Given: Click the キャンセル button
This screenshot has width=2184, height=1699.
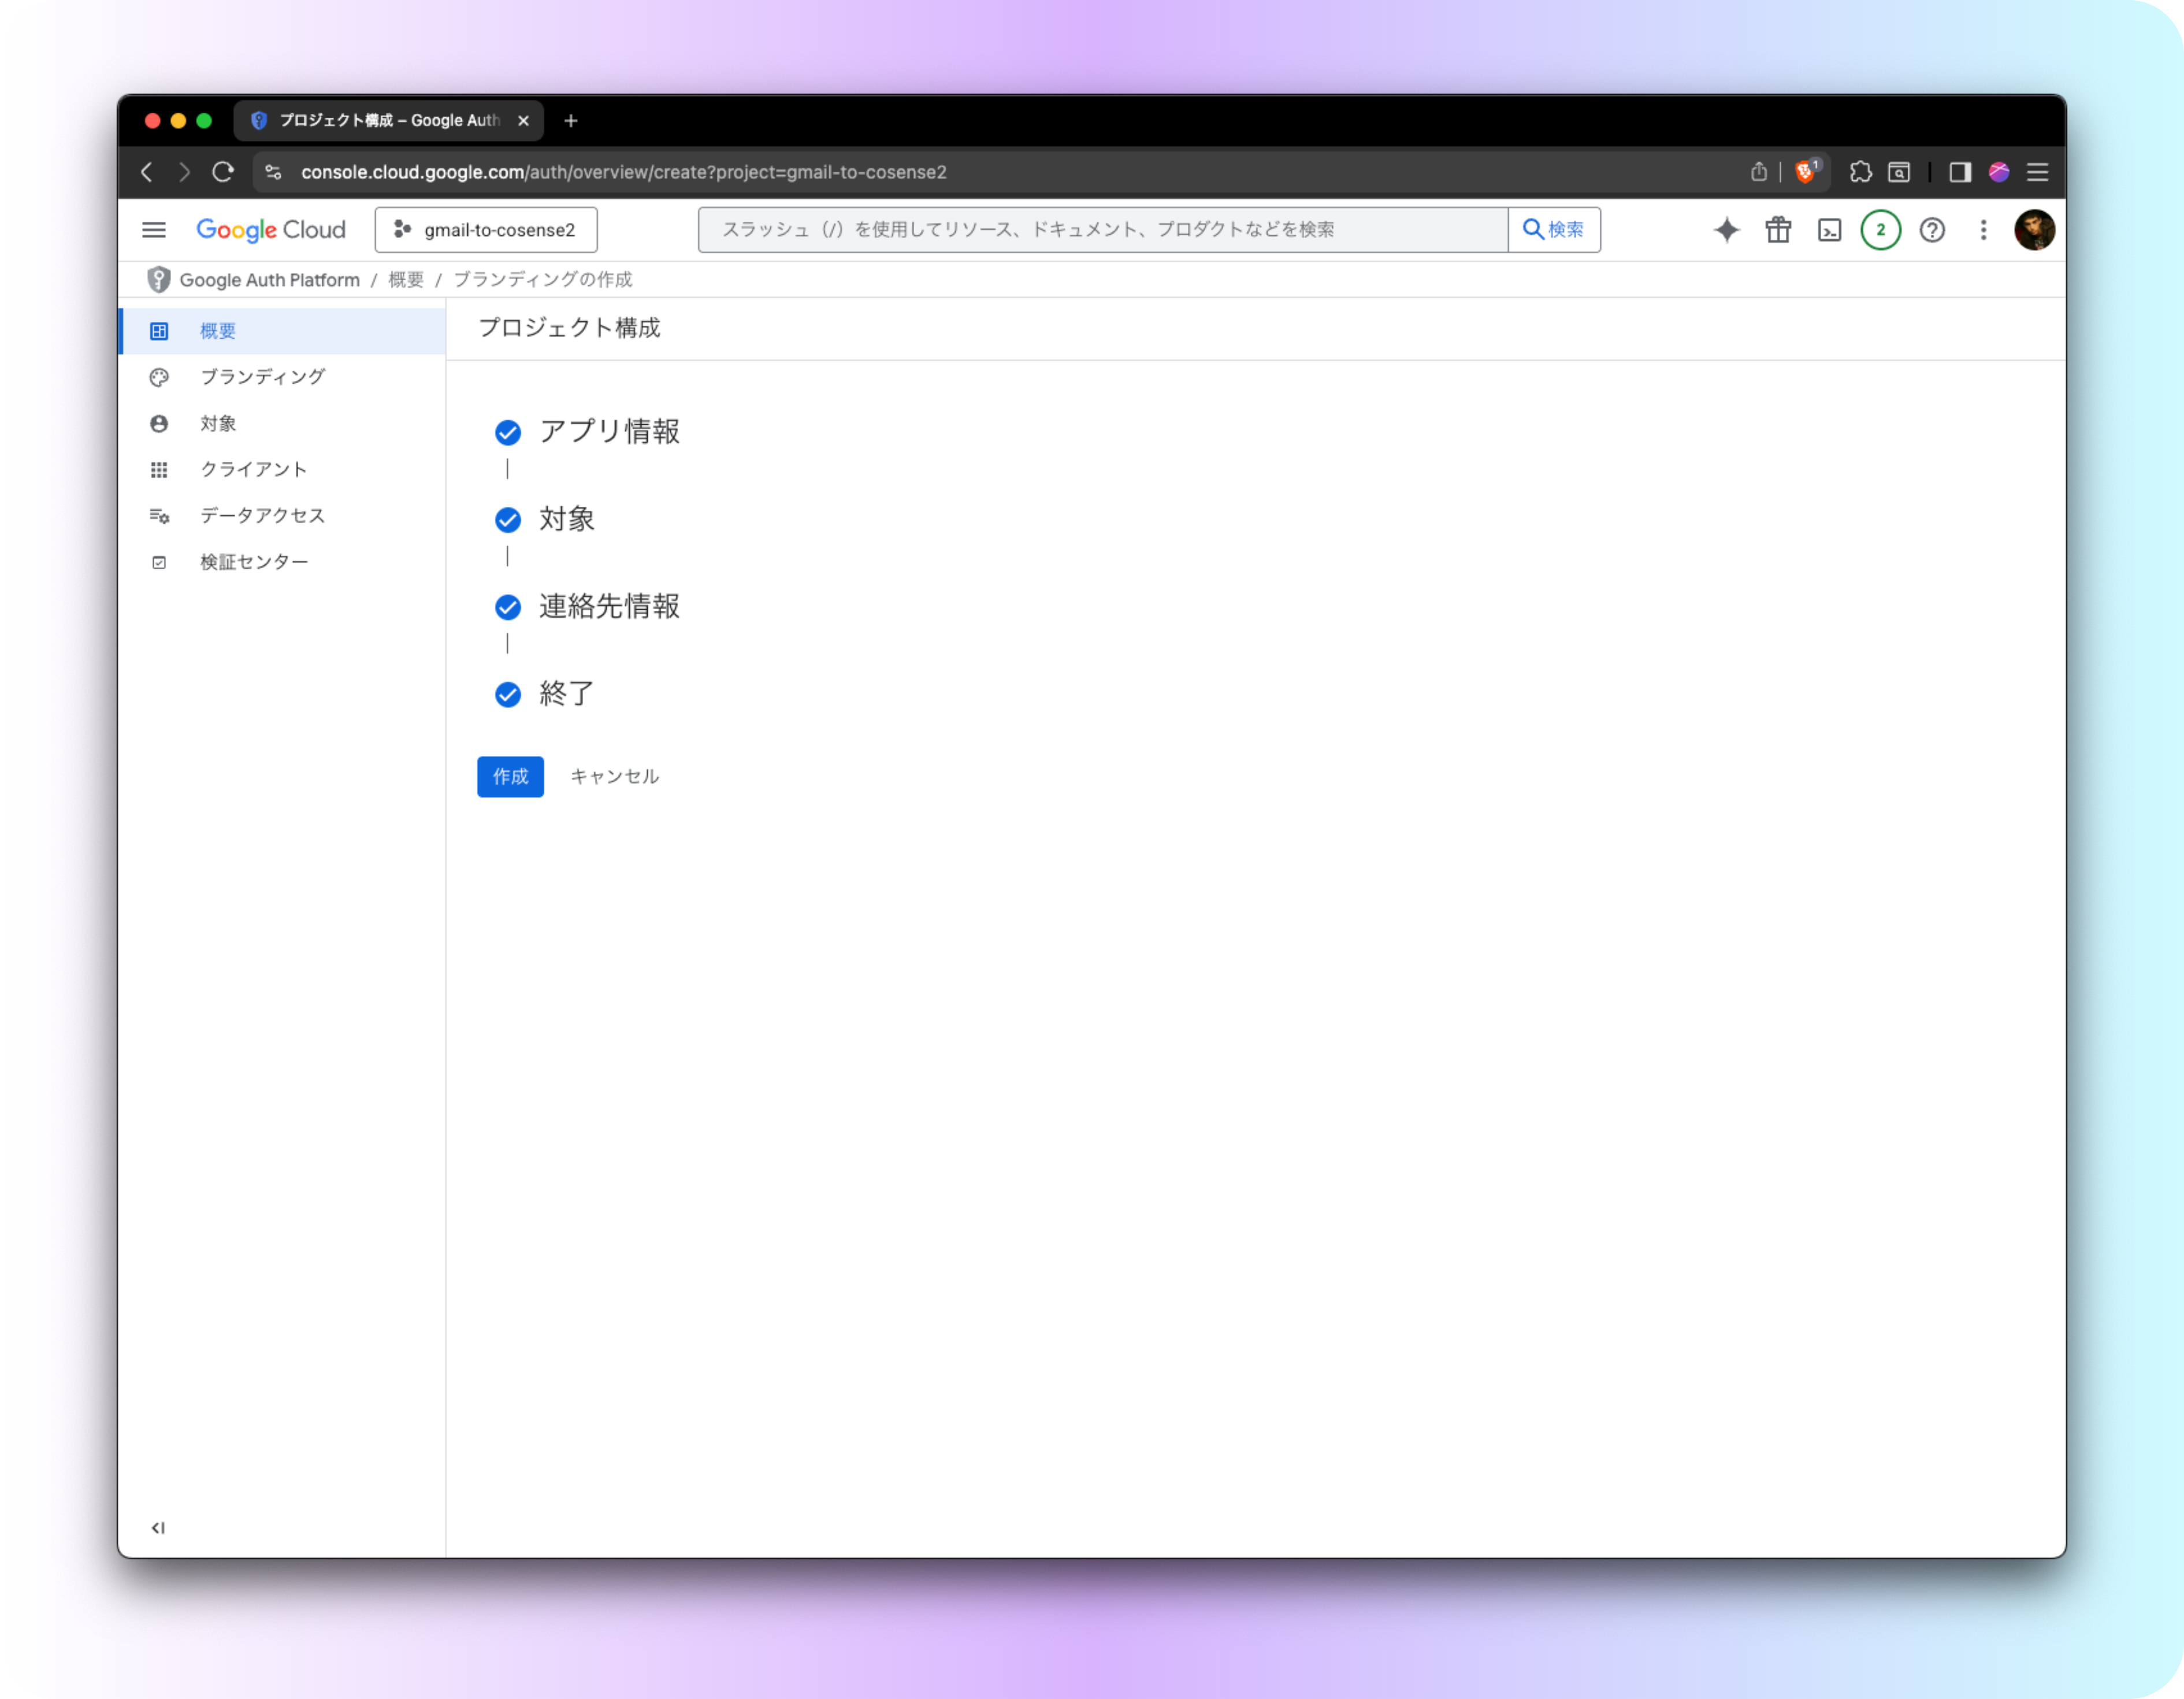Looking at the screenshot, I should point(614,777).
